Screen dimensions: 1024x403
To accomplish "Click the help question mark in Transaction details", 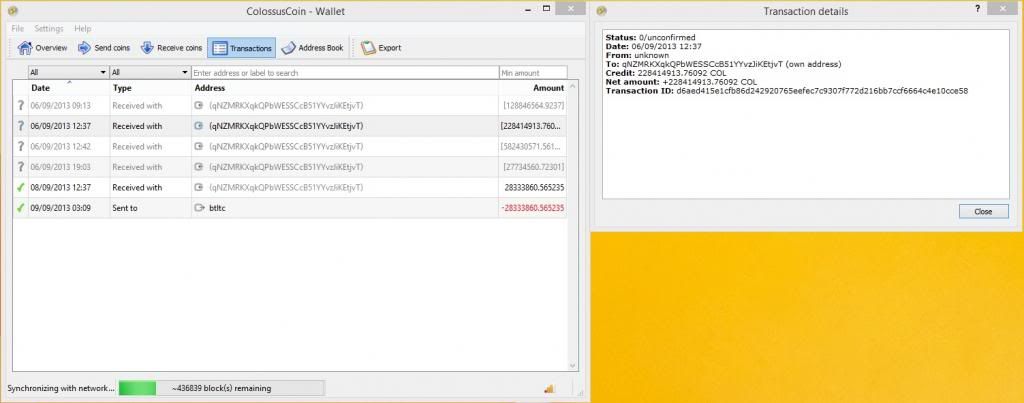I will [x=977, y=8].
